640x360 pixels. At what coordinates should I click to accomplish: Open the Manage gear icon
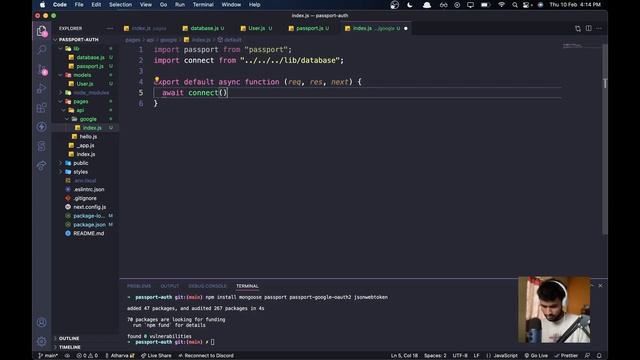click(x=42, y=341)
